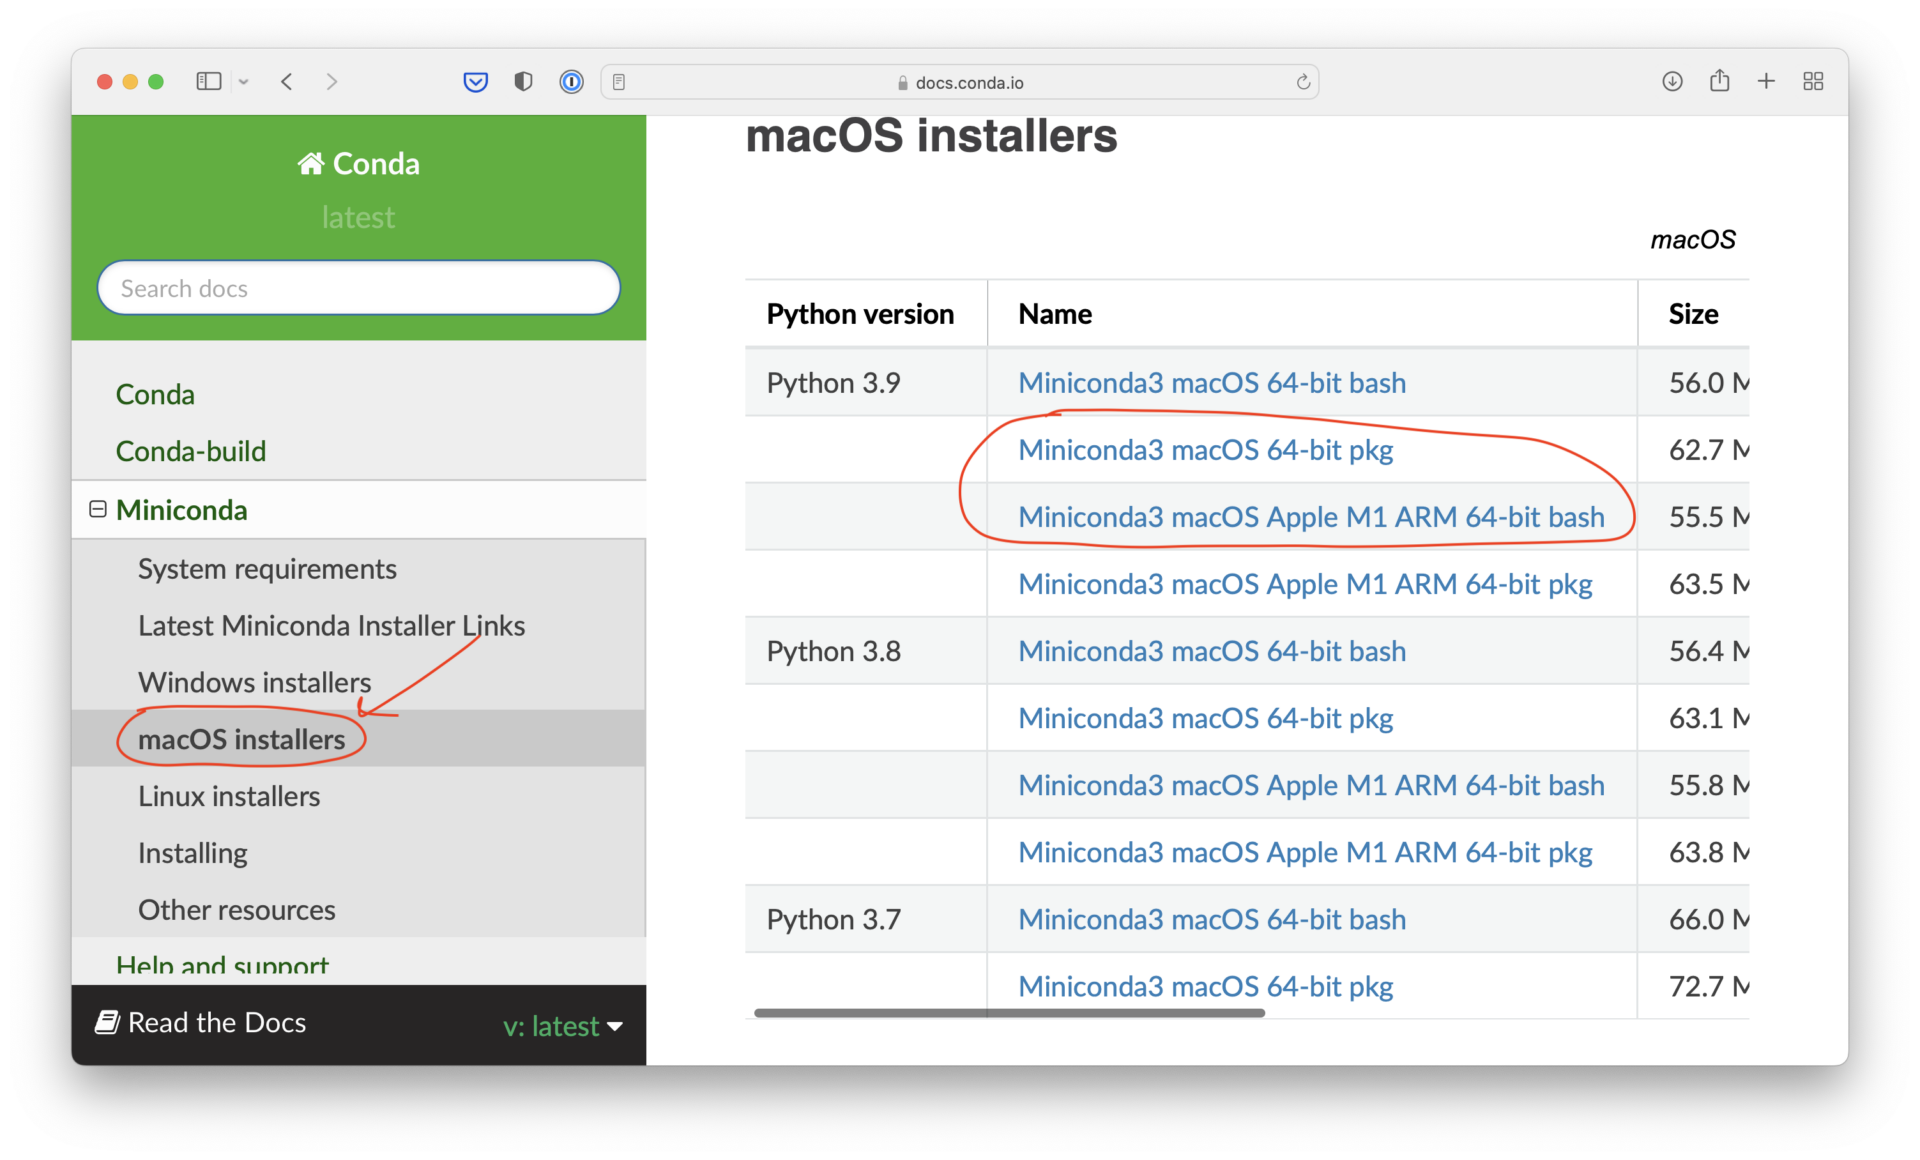1920x1160 pixels.
Task: Open a new tab with the plus icon
Action: [1766, 82]
